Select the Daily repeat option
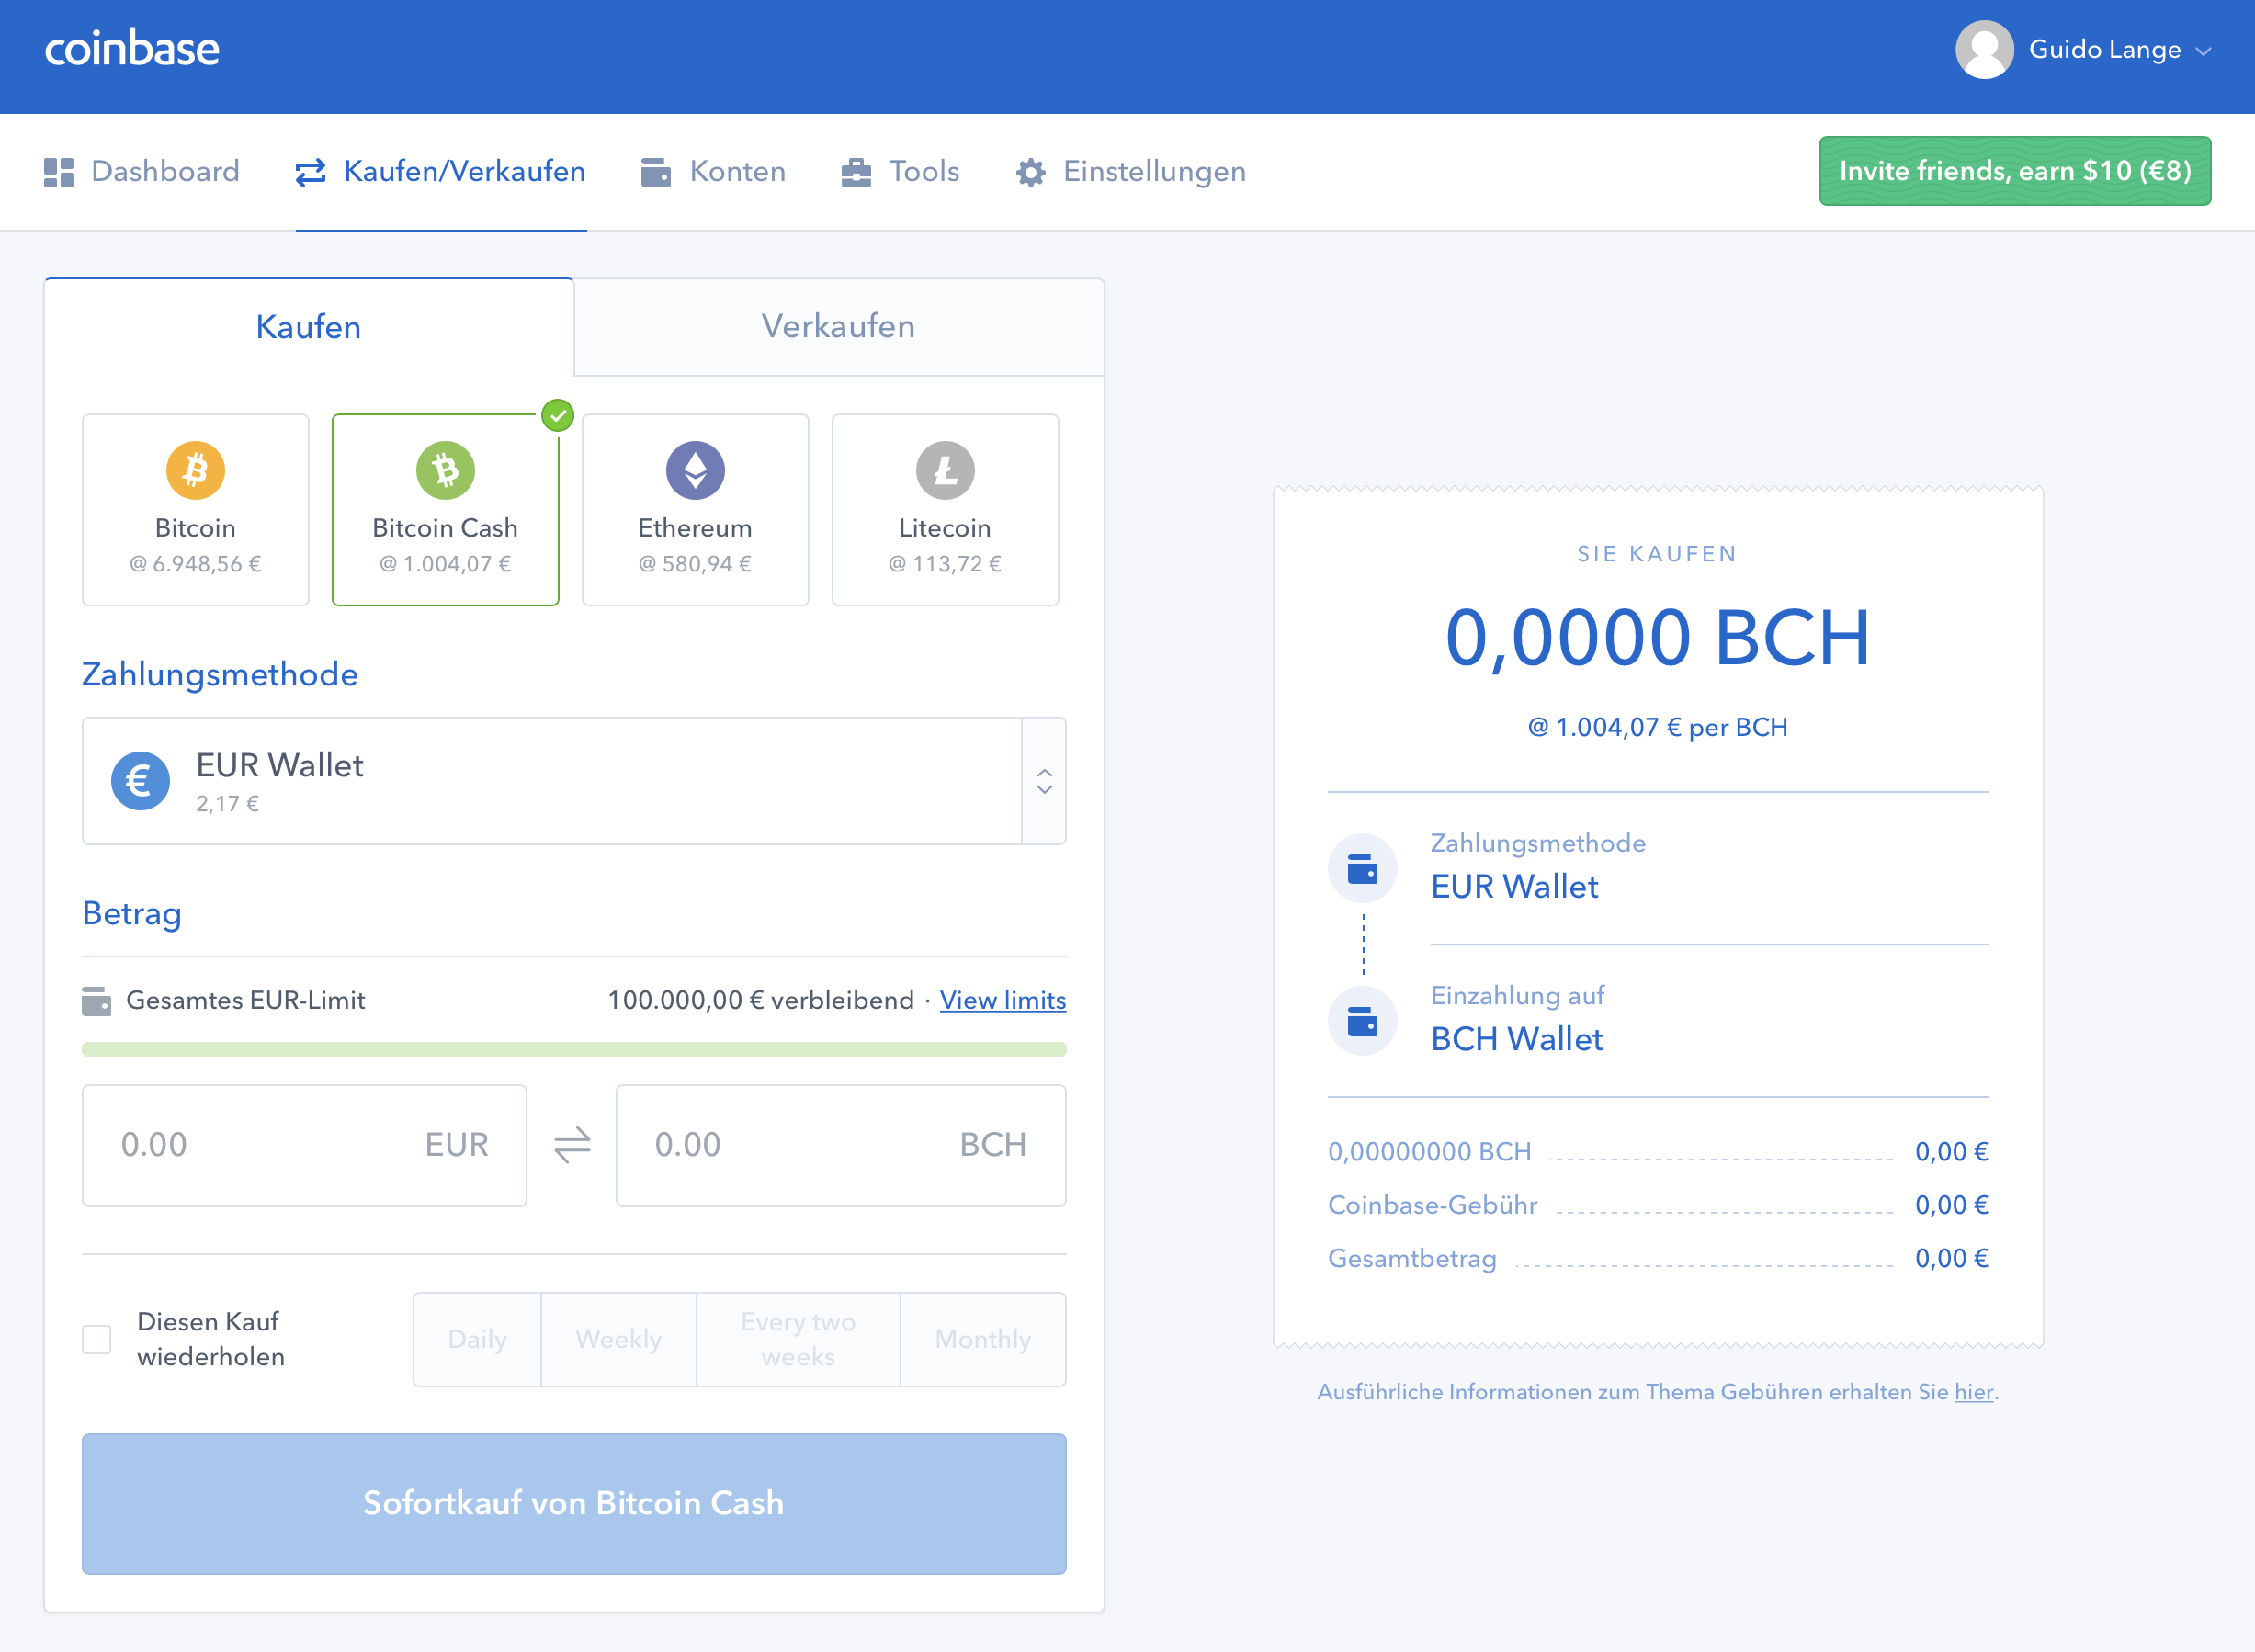 click(477, 1339)
